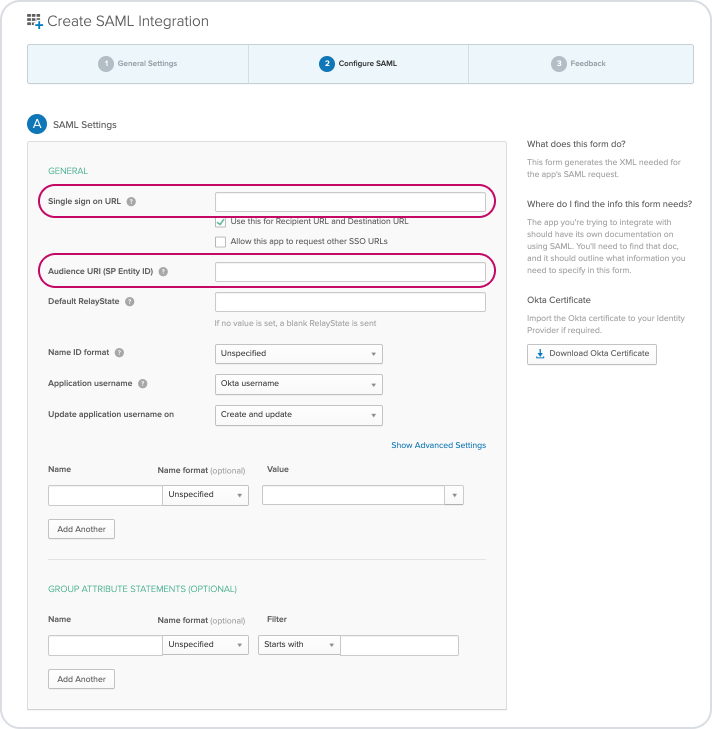Viewport: 712px width, 729px height.
Task: Click help icon next to Default RelayState
Action: tap(130, 301)
